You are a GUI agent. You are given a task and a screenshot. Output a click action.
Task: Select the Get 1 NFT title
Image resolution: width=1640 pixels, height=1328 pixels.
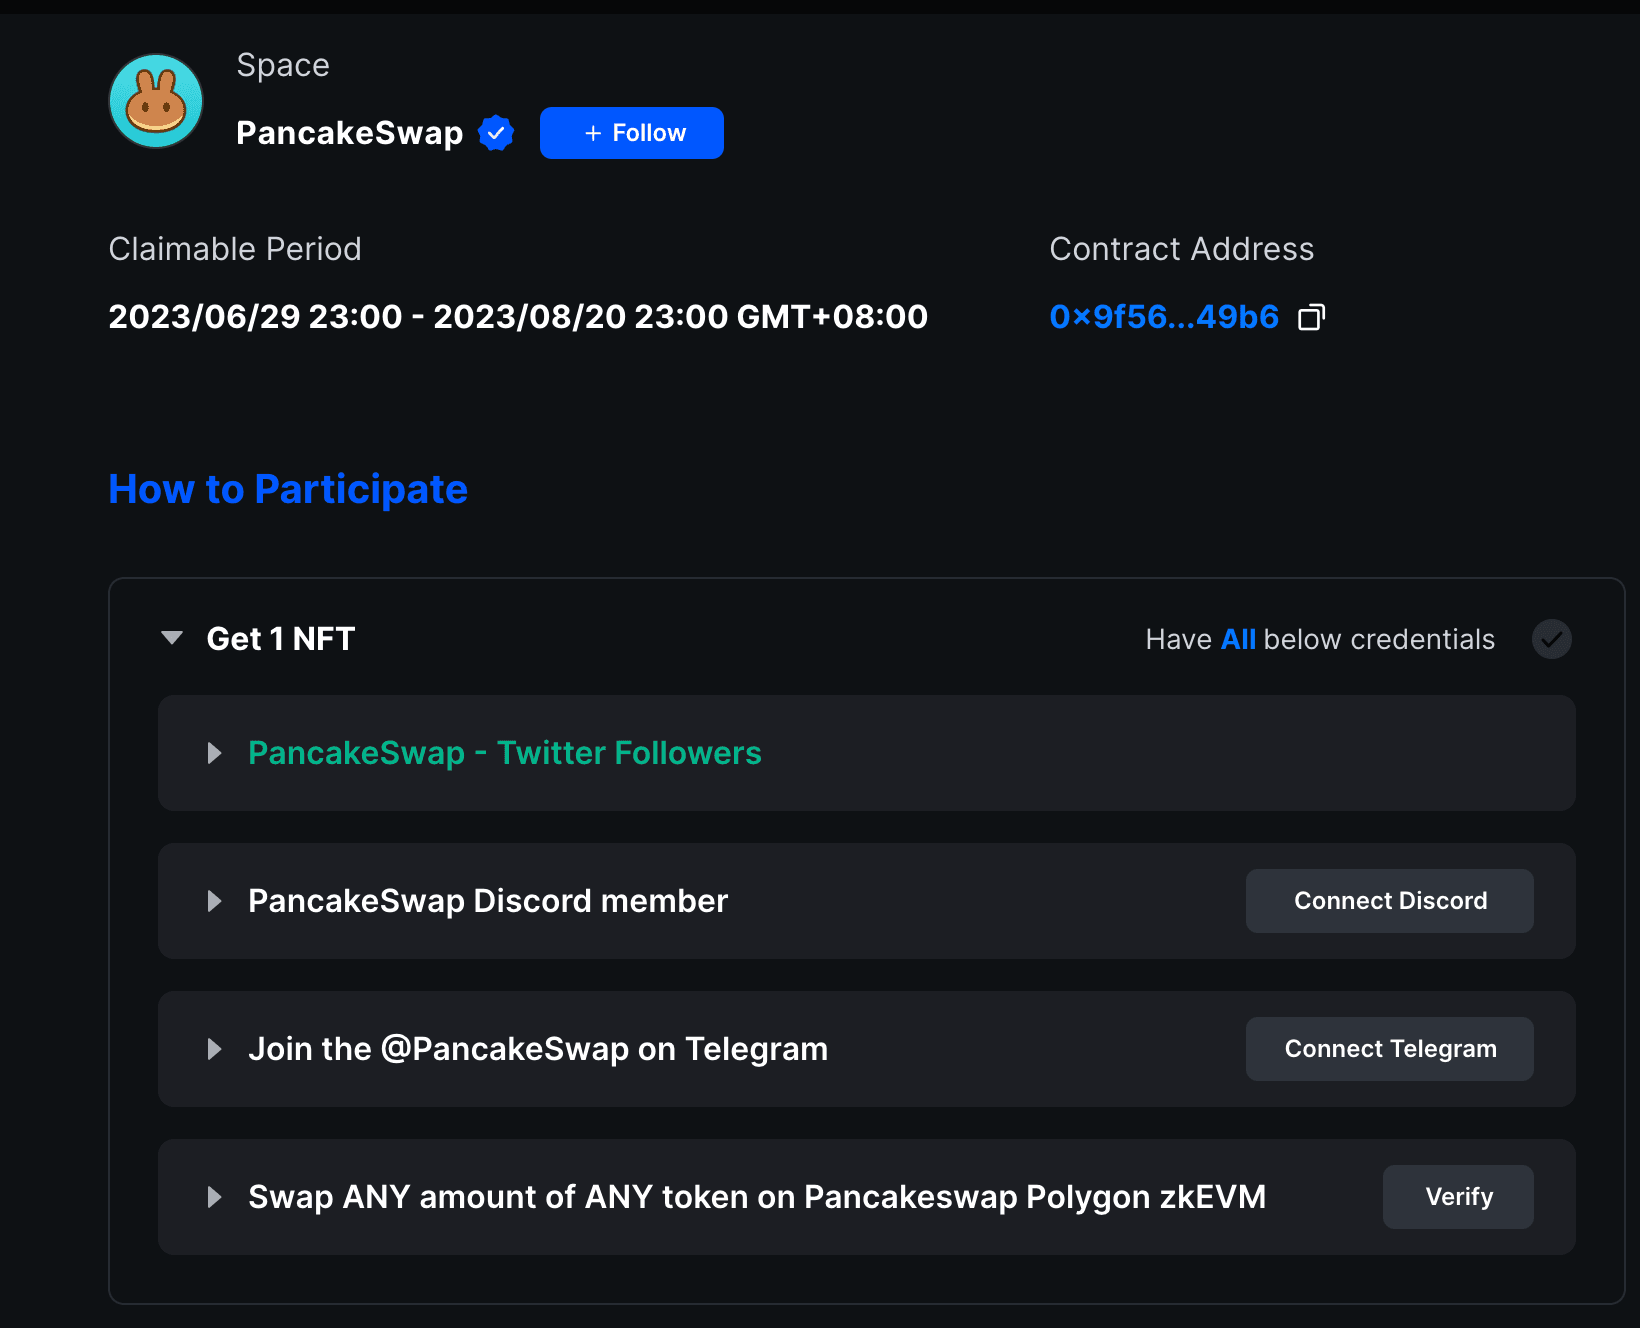[281, 639]
